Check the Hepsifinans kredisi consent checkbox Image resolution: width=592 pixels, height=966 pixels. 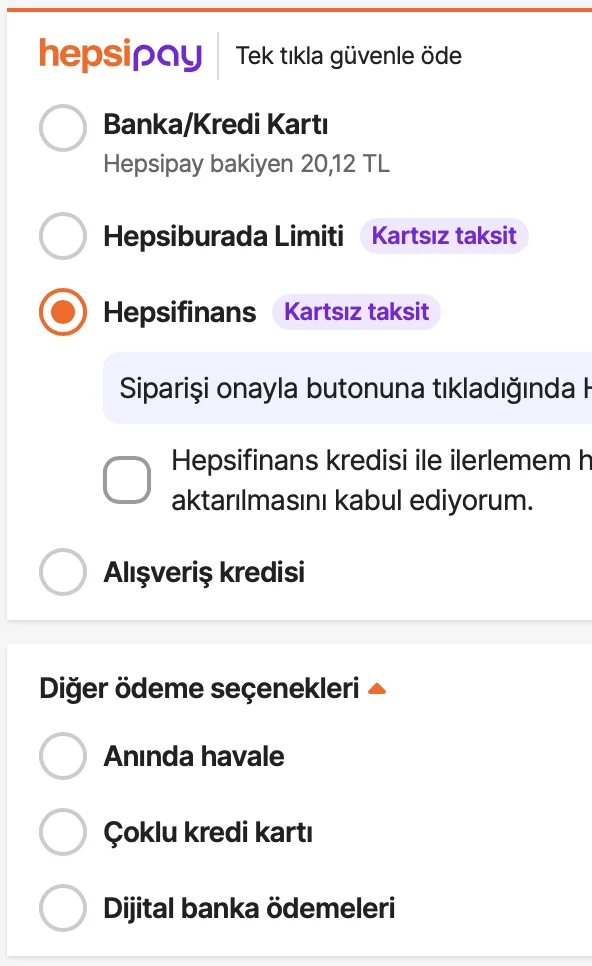127,478
